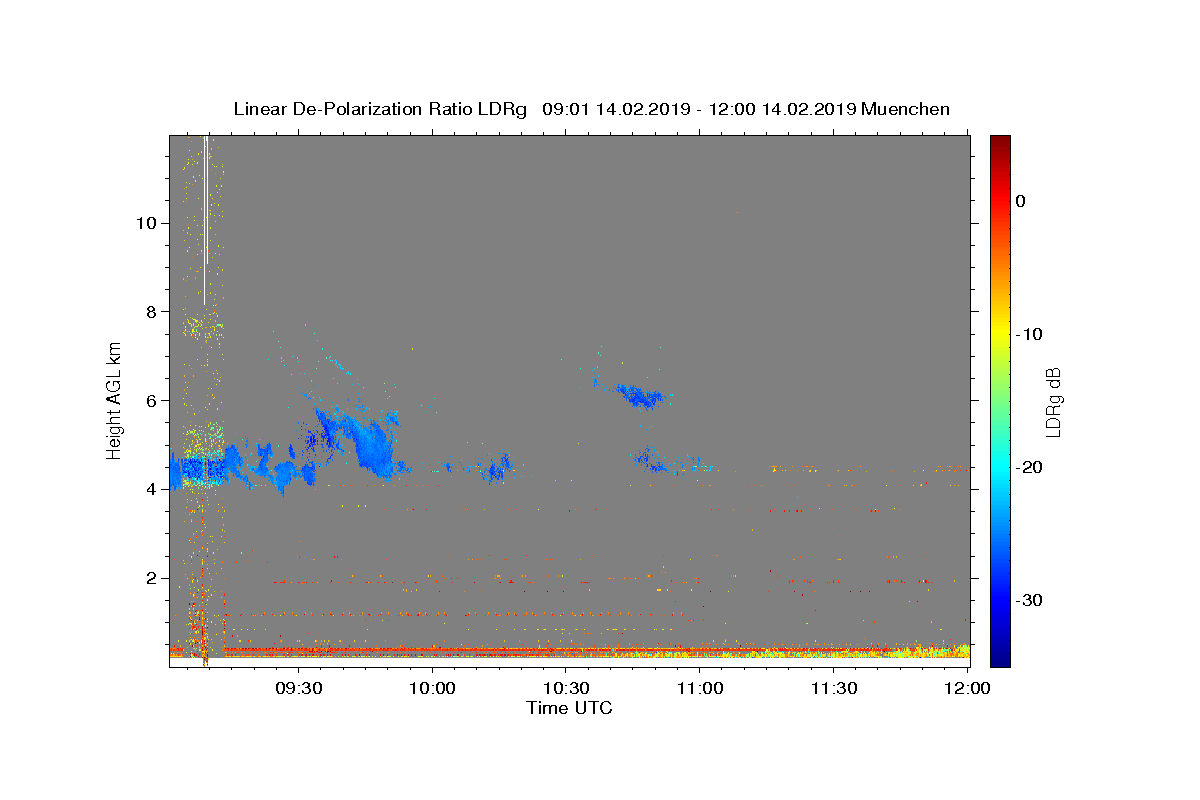Click the dark red top of the colorbar
Viewport: 1200px width, 800px height.
[x=1000, y=143]
